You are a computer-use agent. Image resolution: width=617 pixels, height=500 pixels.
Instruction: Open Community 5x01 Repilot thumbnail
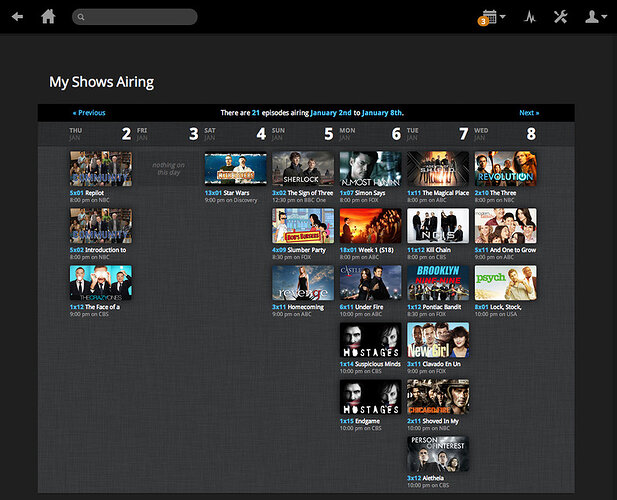[x=101, y=169]
